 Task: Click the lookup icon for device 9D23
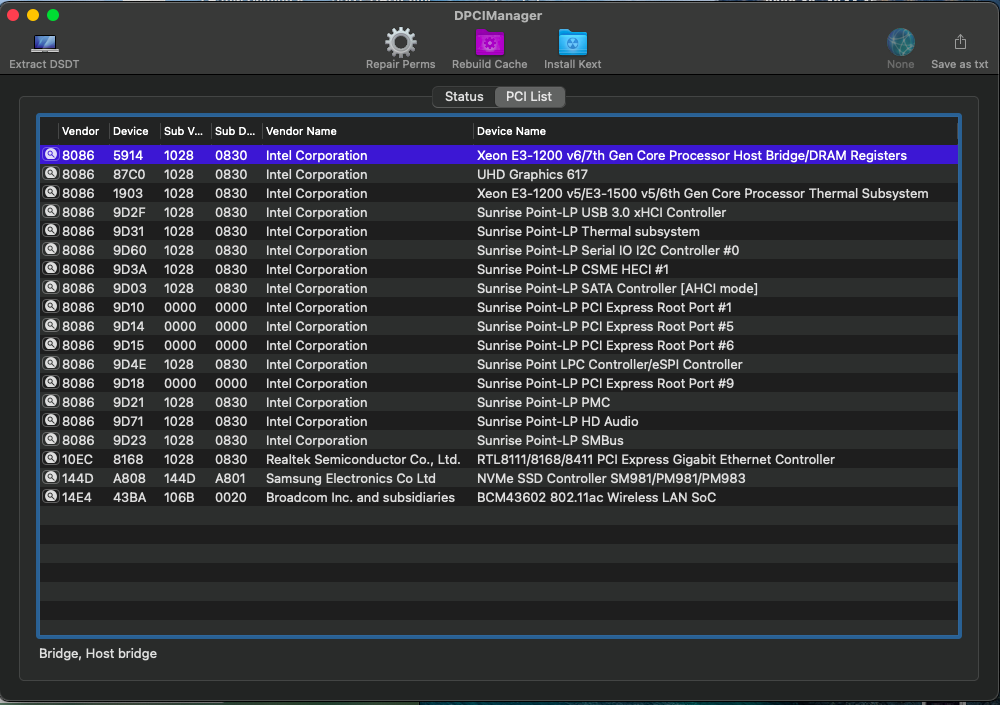(50, 440)
